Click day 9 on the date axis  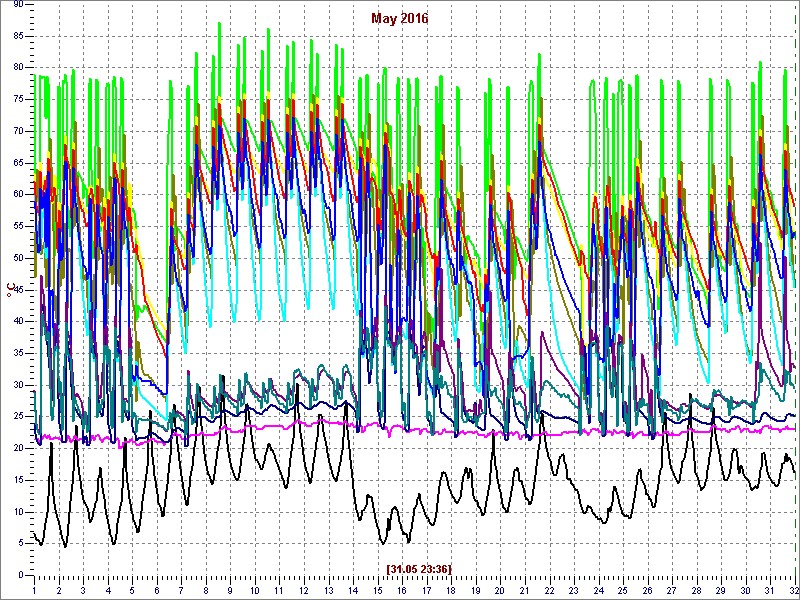pyautogui.click(x=230, y=591)
